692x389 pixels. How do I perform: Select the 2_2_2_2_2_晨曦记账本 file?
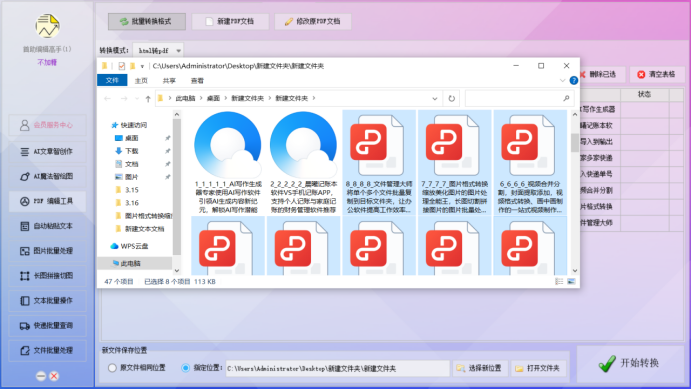pyautogui.click(x=303, y=162)
